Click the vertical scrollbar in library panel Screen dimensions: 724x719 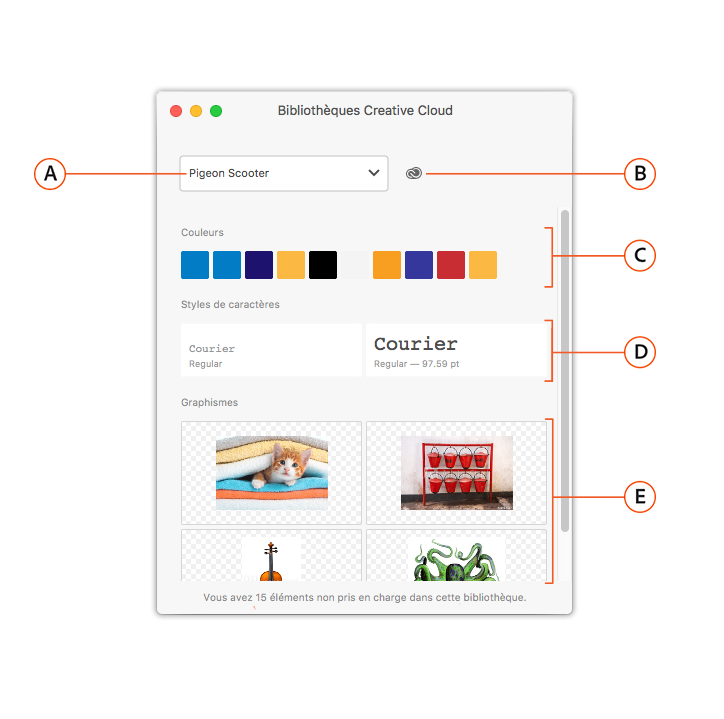tap(565, 371)
